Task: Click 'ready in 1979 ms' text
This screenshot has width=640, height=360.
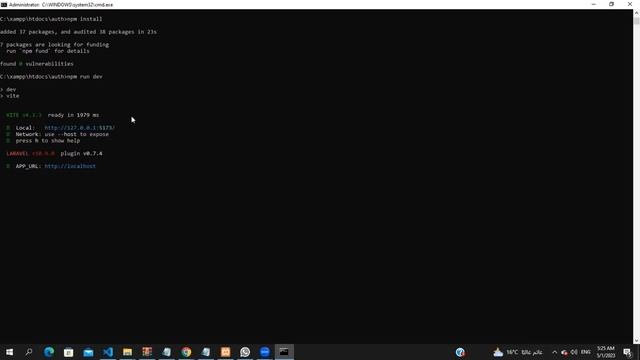Action: click(x=73, y=115)
